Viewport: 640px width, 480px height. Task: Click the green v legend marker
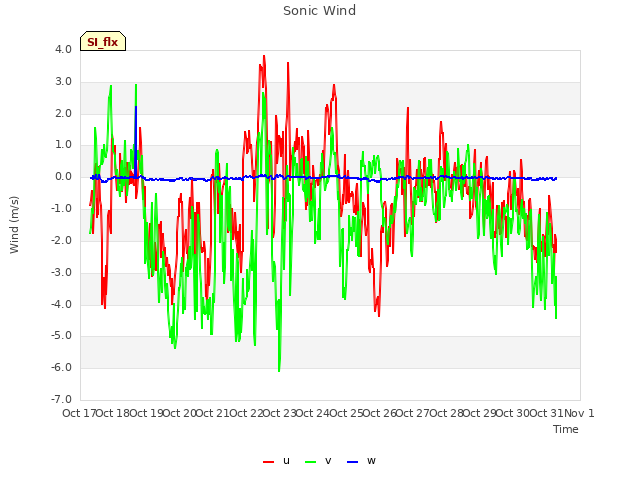[311, 462]
